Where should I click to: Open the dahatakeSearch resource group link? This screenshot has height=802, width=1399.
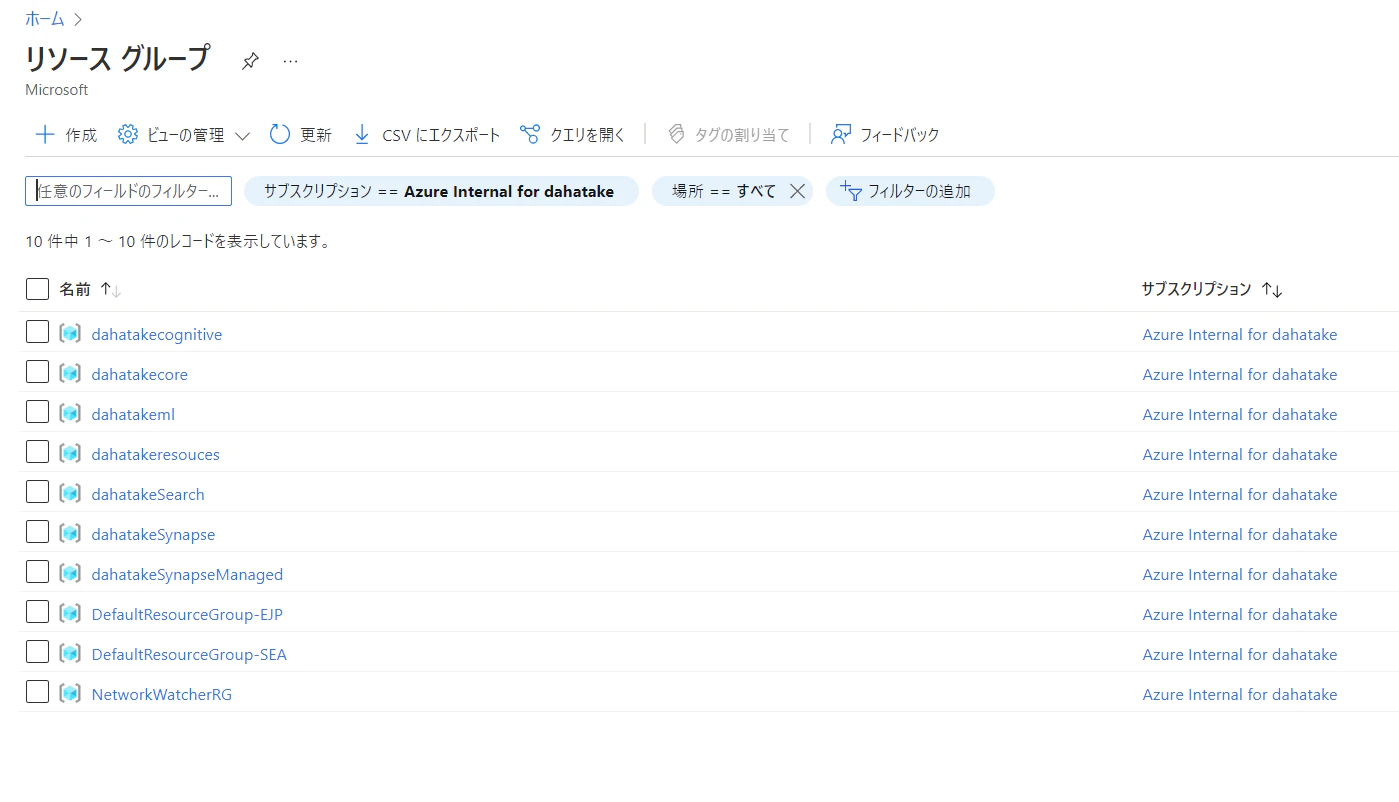(148, 494)
